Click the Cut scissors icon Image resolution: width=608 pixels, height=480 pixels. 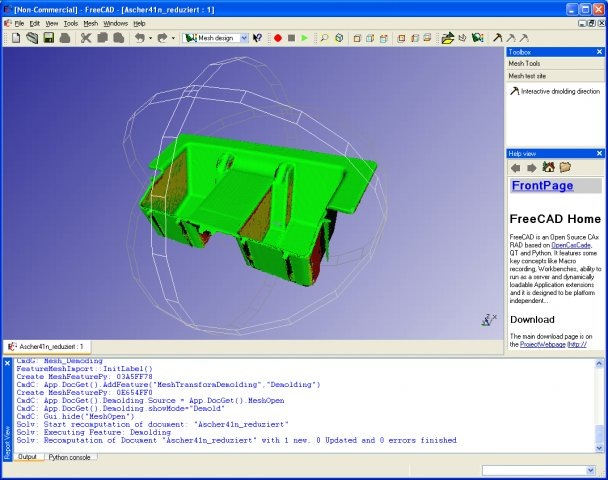click(86, 38)
